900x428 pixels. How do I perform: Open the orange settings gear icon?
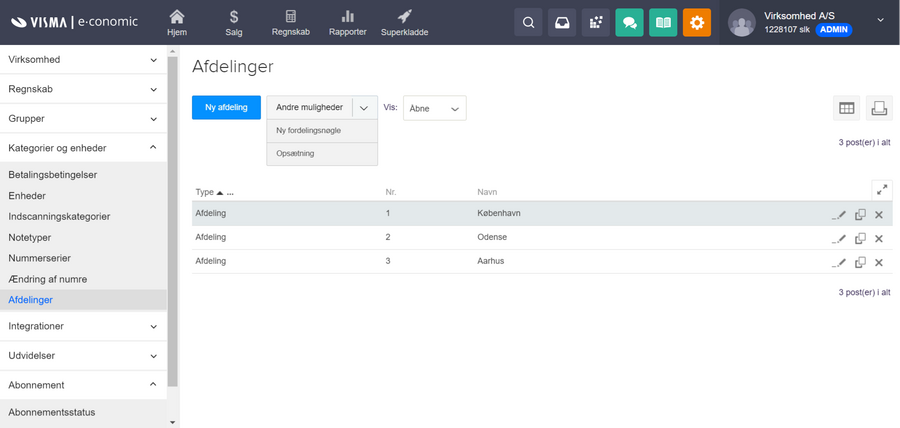[x=697, y=23]
